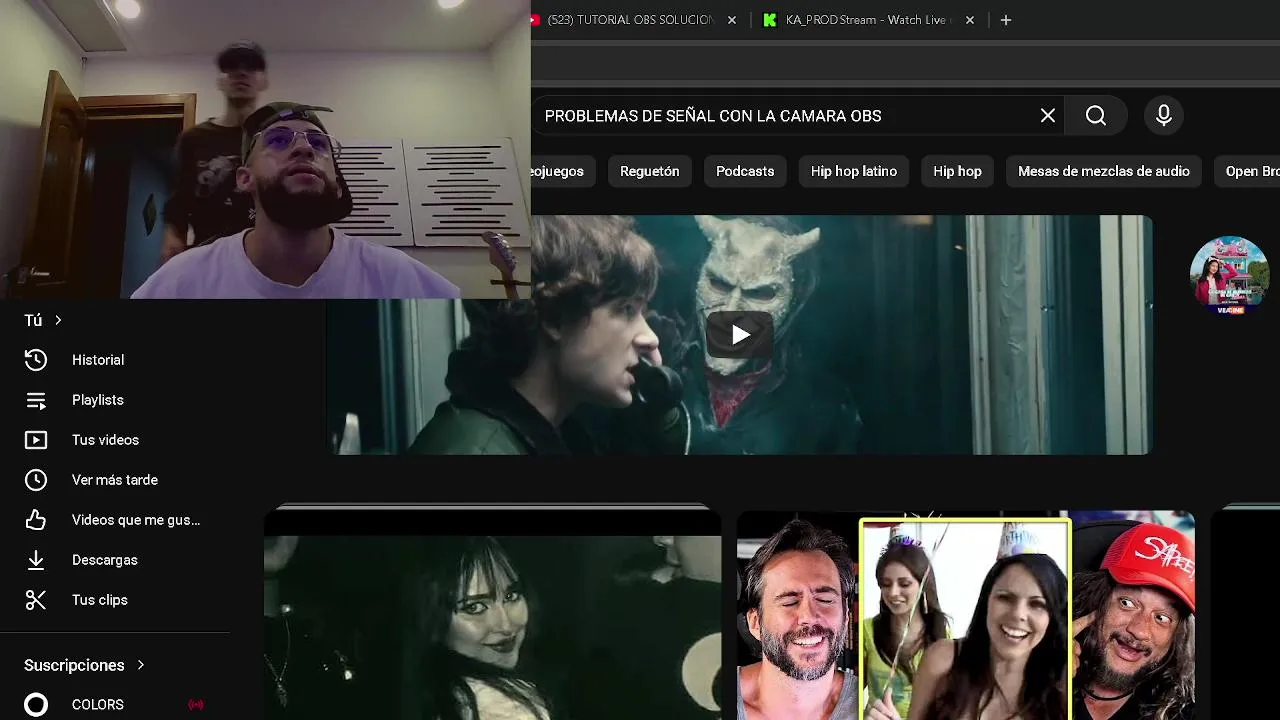The width and height of the screenshot is (1280, 720).
Task: Click the Kick favicon on KA_PROD tab
Action: point(770,20)
